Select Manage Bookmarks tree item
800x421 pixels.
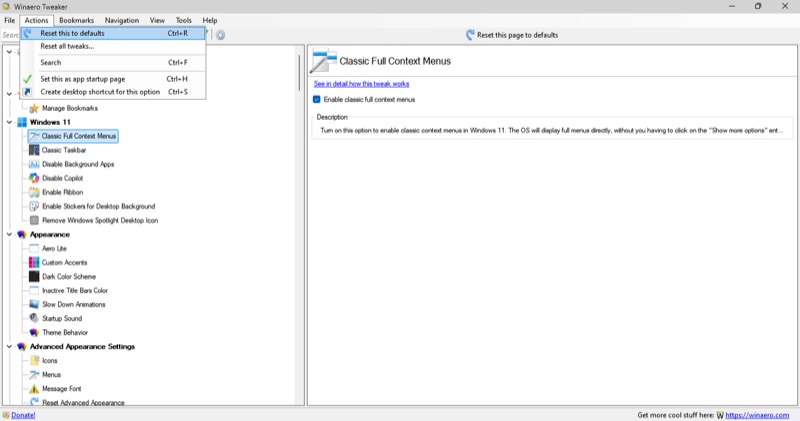(x=69, y=108)
